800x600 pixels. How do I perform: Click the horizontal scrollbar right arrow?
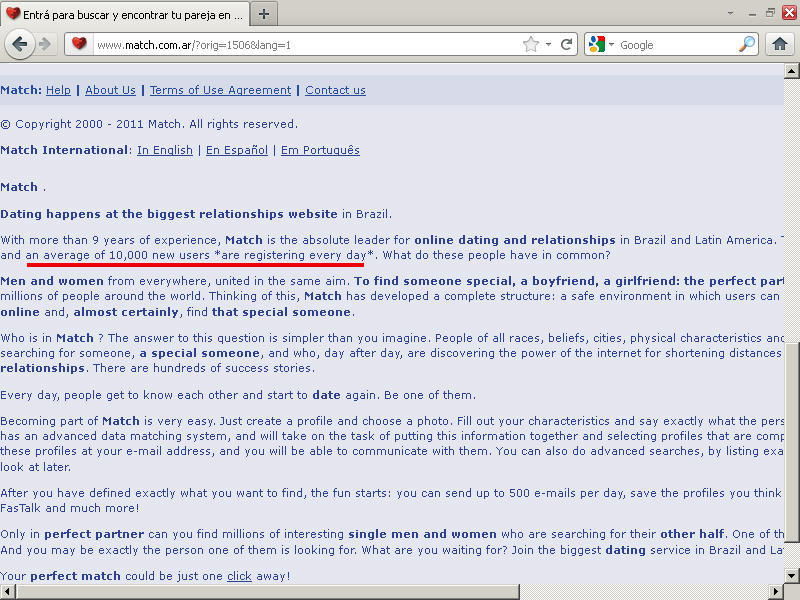point(776,592)
